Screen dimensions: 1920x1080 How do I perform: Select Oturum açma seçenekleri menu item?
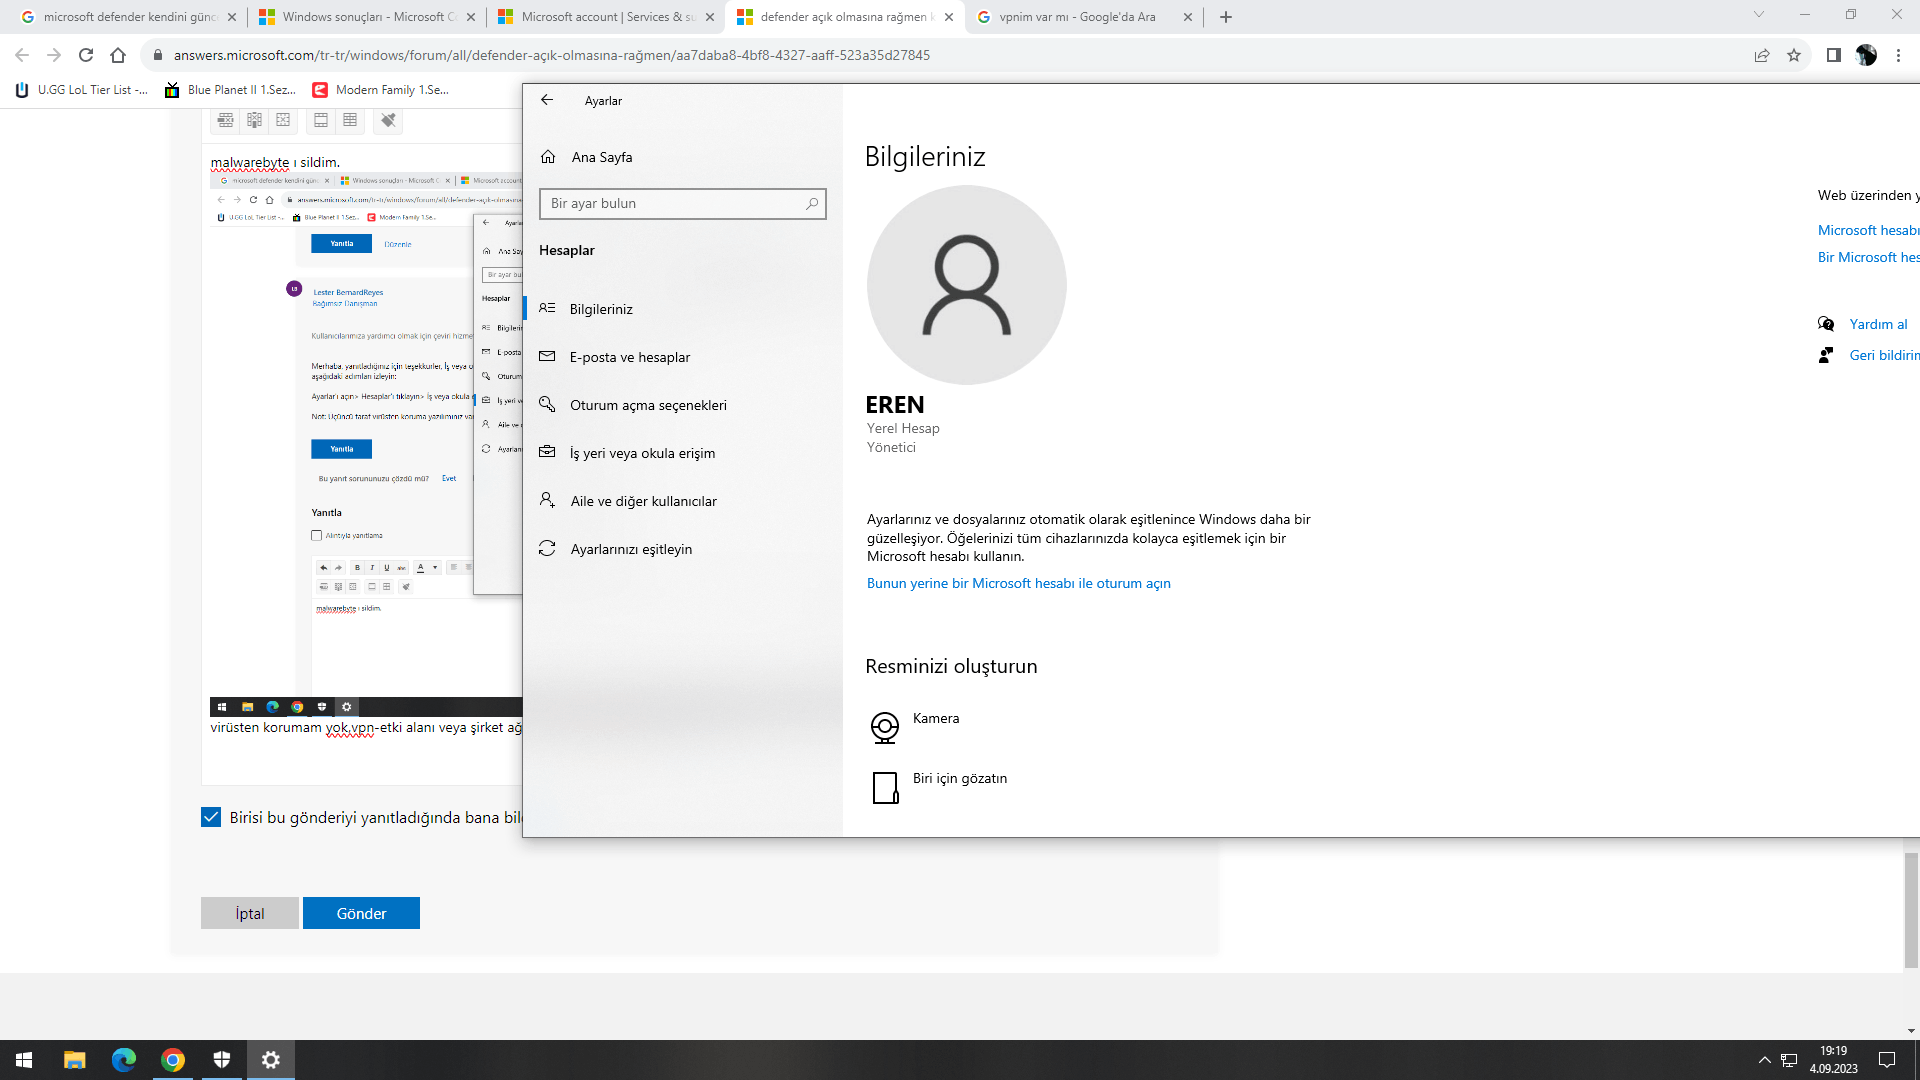(x=647, y=405)
